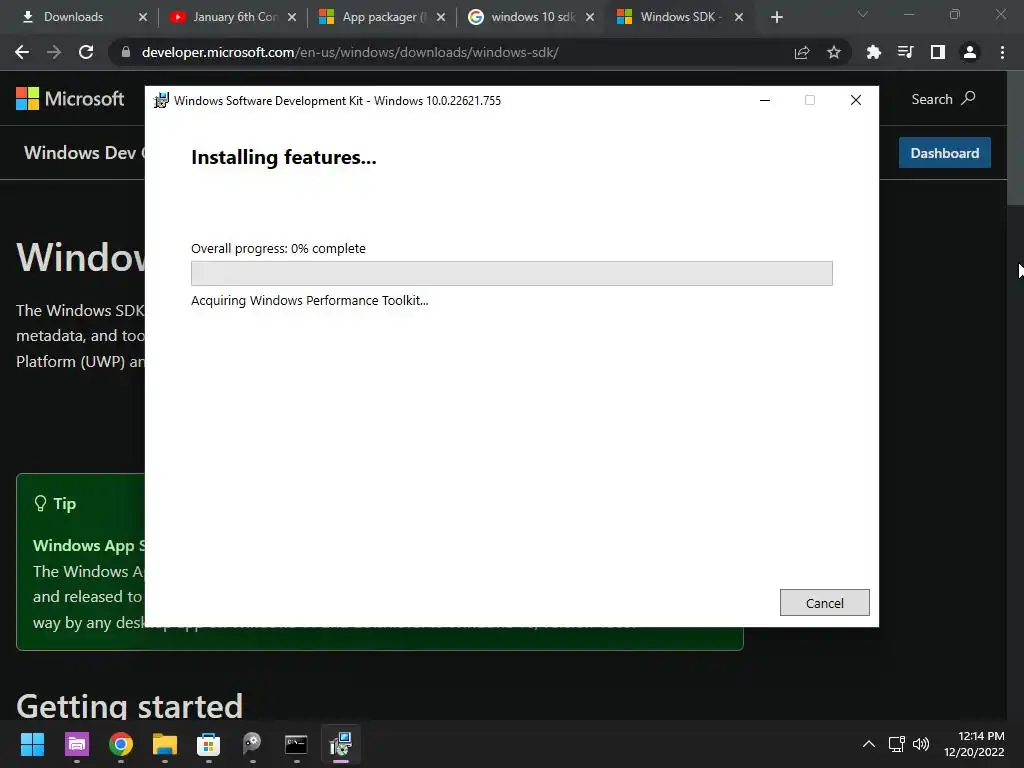Close the Windows SDK tab
Image resolution: width=1024 pixels, height=768 pixels.
(739, 18)
